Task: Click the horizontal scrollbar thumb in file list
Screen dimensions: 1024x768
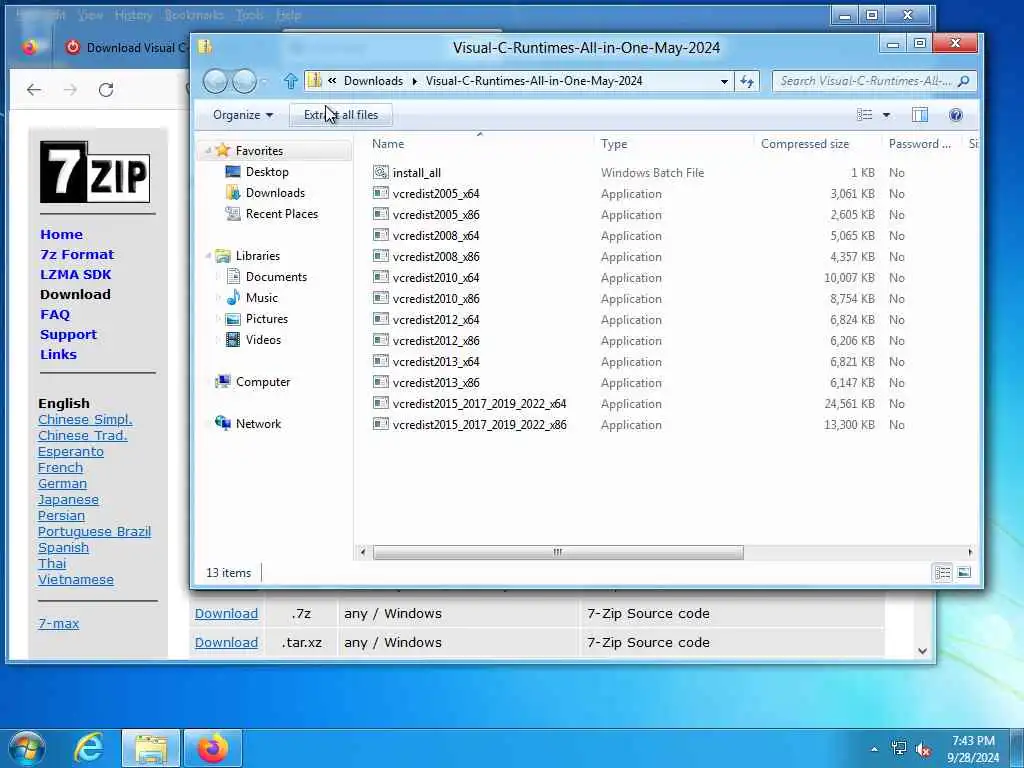Action: click(x=558, y=552)
